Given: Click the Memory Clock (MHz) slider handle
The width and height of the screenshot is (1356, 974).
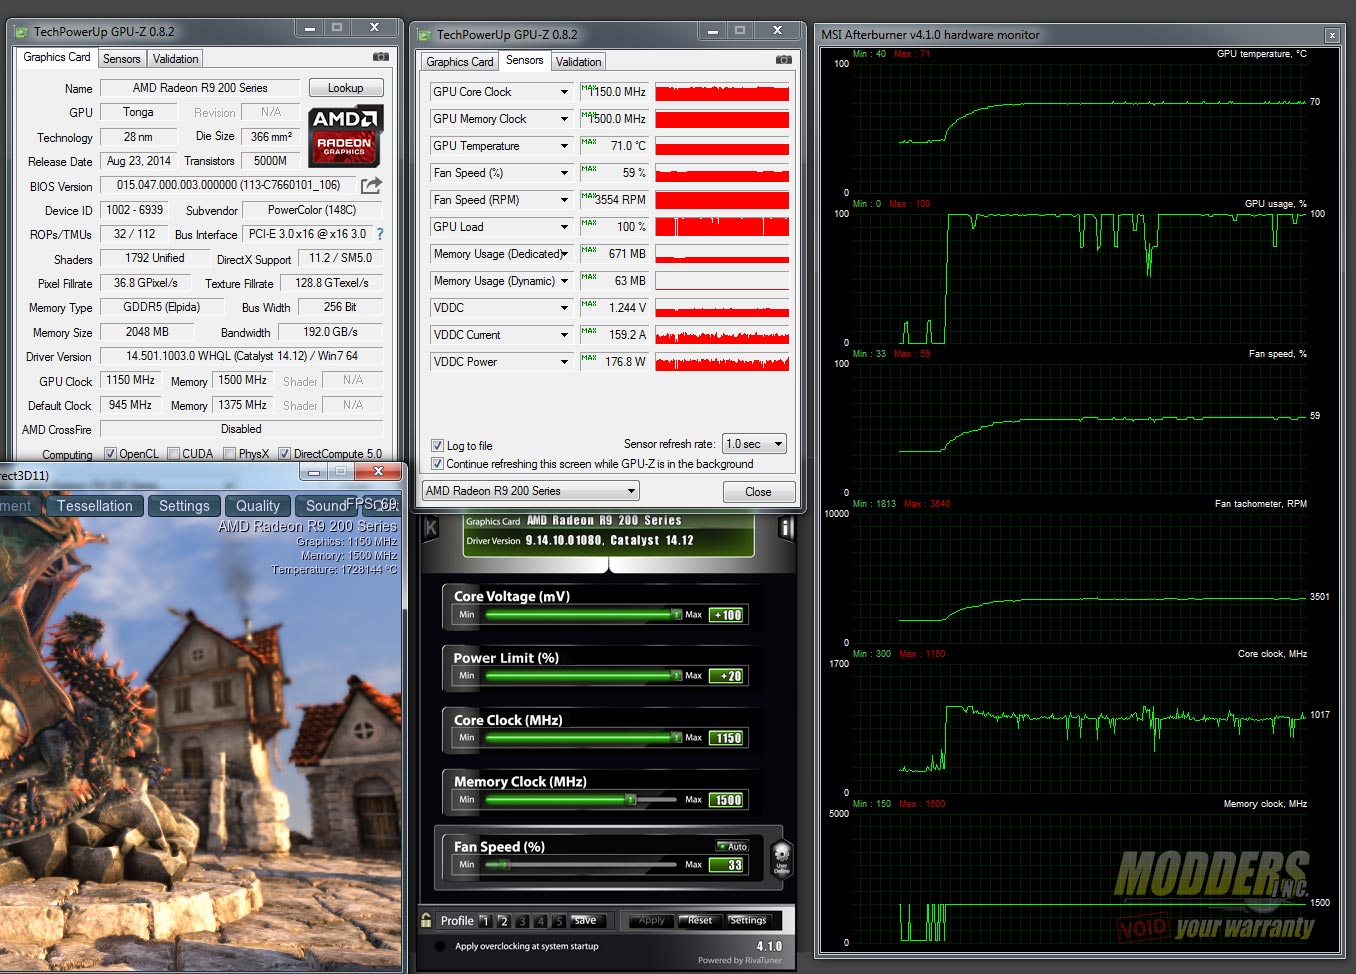Looking at the screenshot, I should 630,800.
